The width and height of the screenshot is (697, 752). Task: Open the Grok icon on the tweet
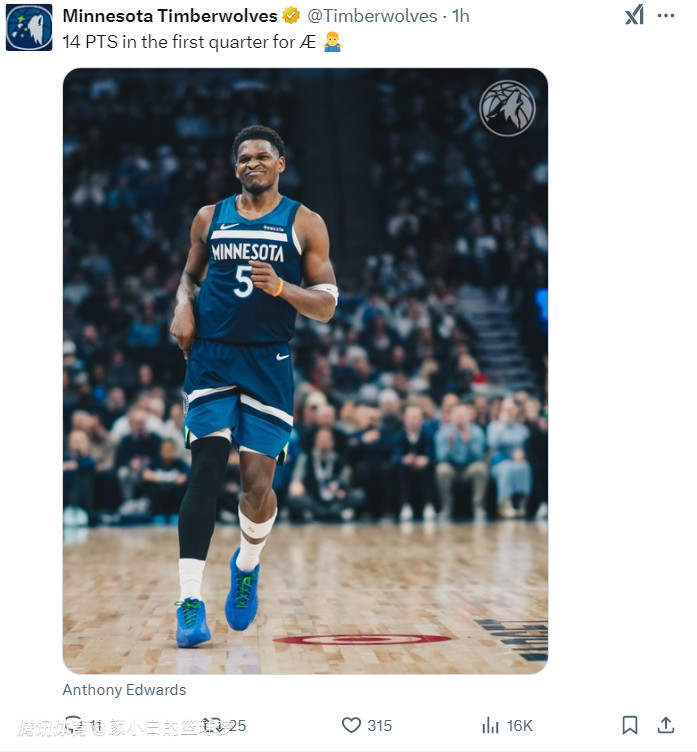[x=634, y=16]
